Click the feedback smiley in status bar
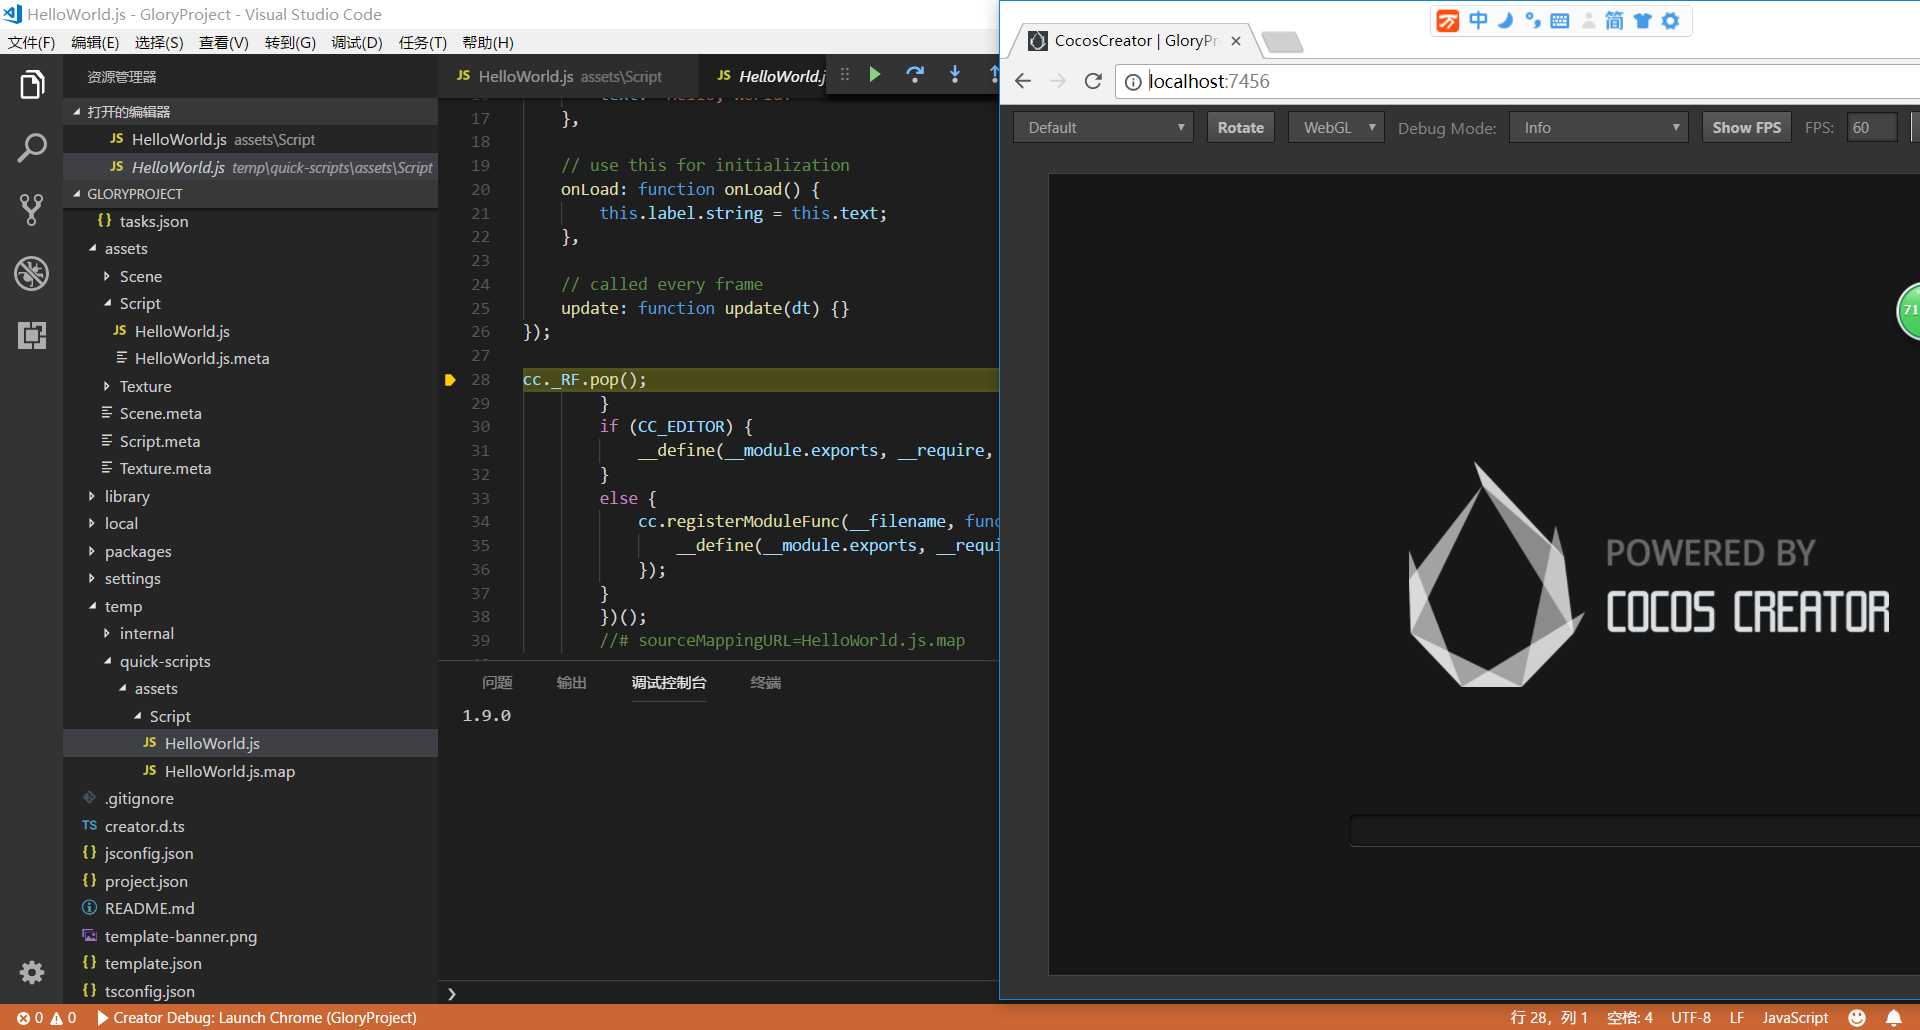This screenshot has width=1920, height=1030. [1857, 1018]
